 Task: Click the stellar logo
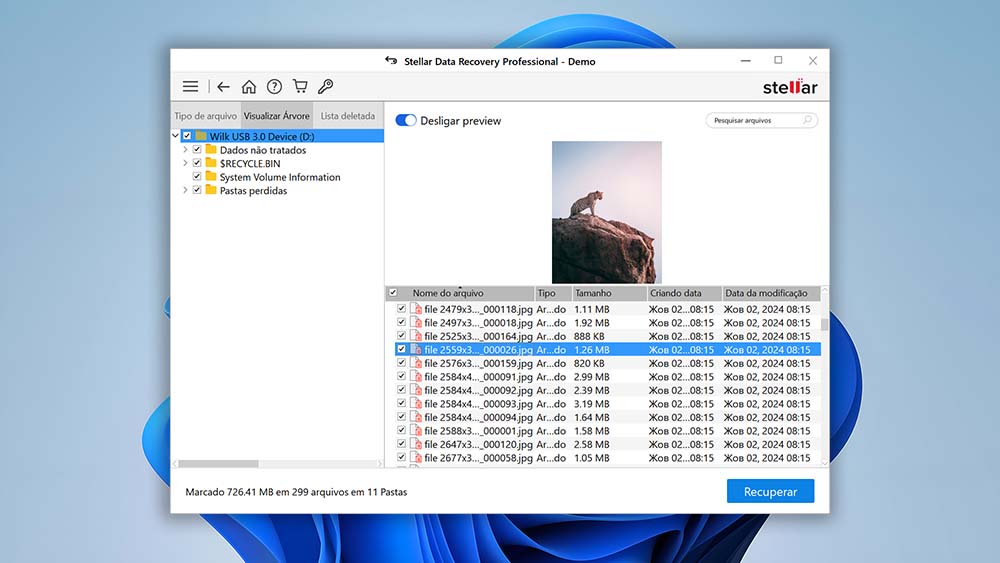[x=790, y=87]
